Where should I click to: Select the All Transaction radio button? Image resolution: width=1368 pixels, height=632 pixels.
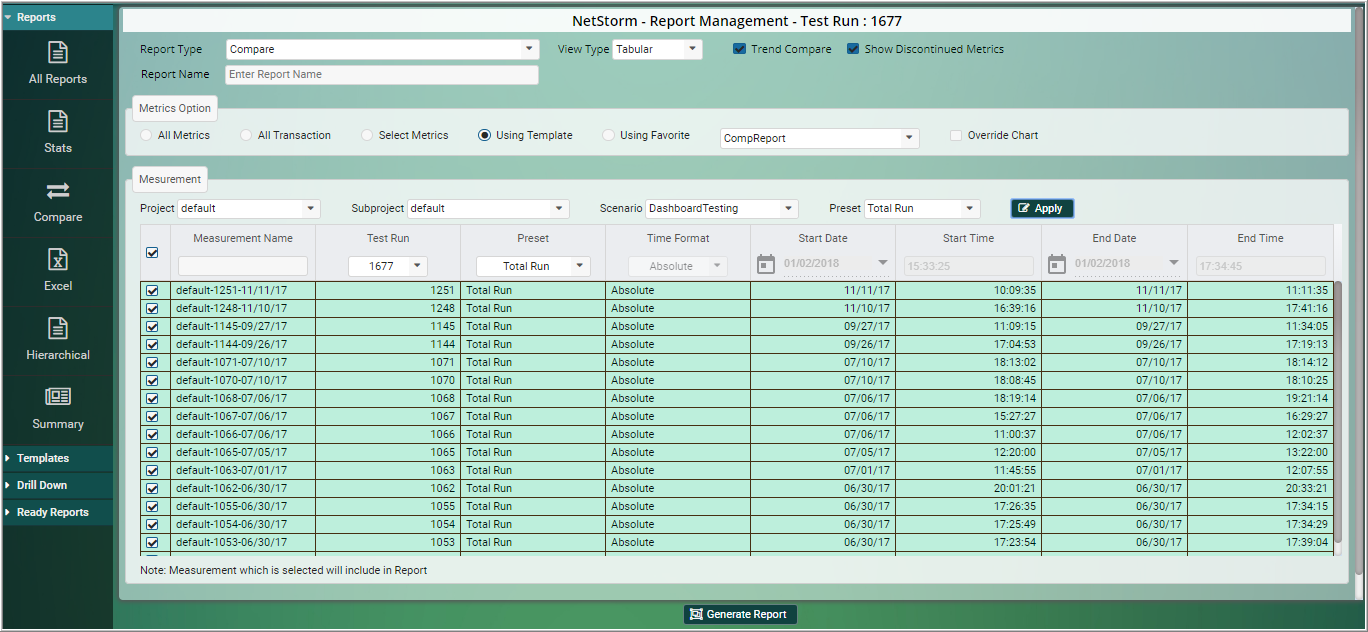[246, 135]
